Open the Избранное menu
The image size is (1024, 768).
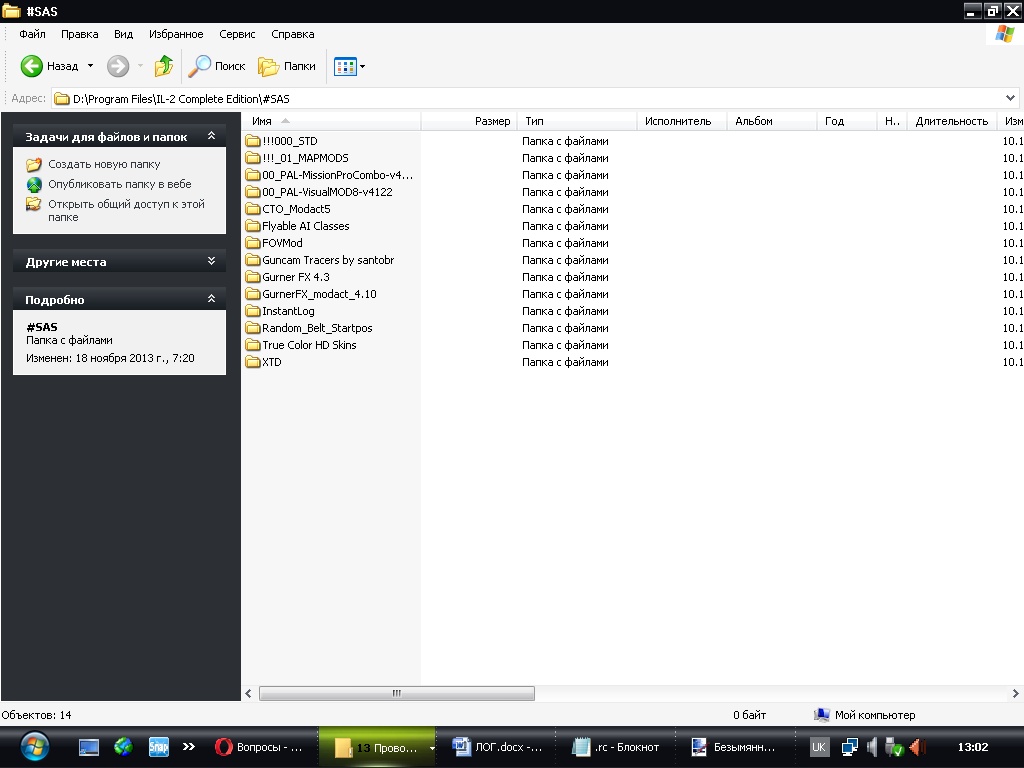176,34
